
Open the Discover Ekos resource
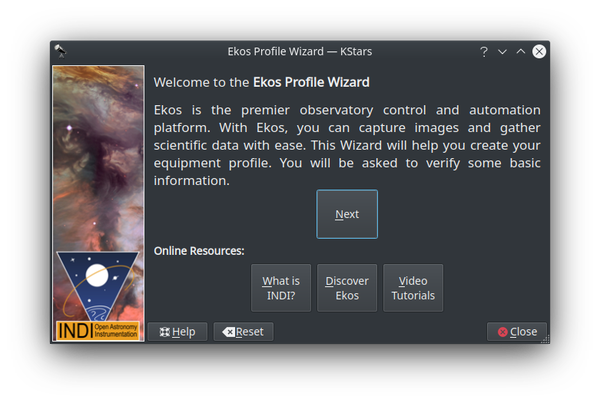(x=347, y=288)
